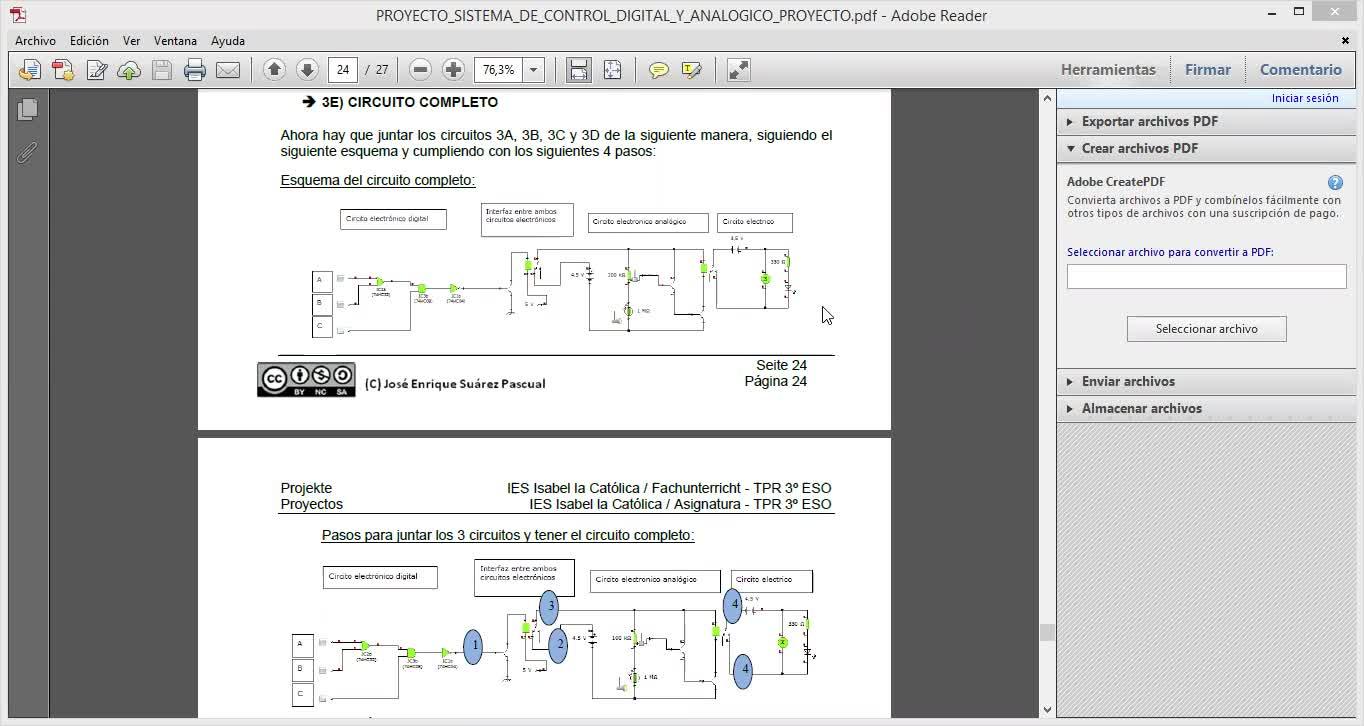Click the Adobe Reader title bar icon
The height and width of the screenshot is (726, 1364).
tap(18, 15)
